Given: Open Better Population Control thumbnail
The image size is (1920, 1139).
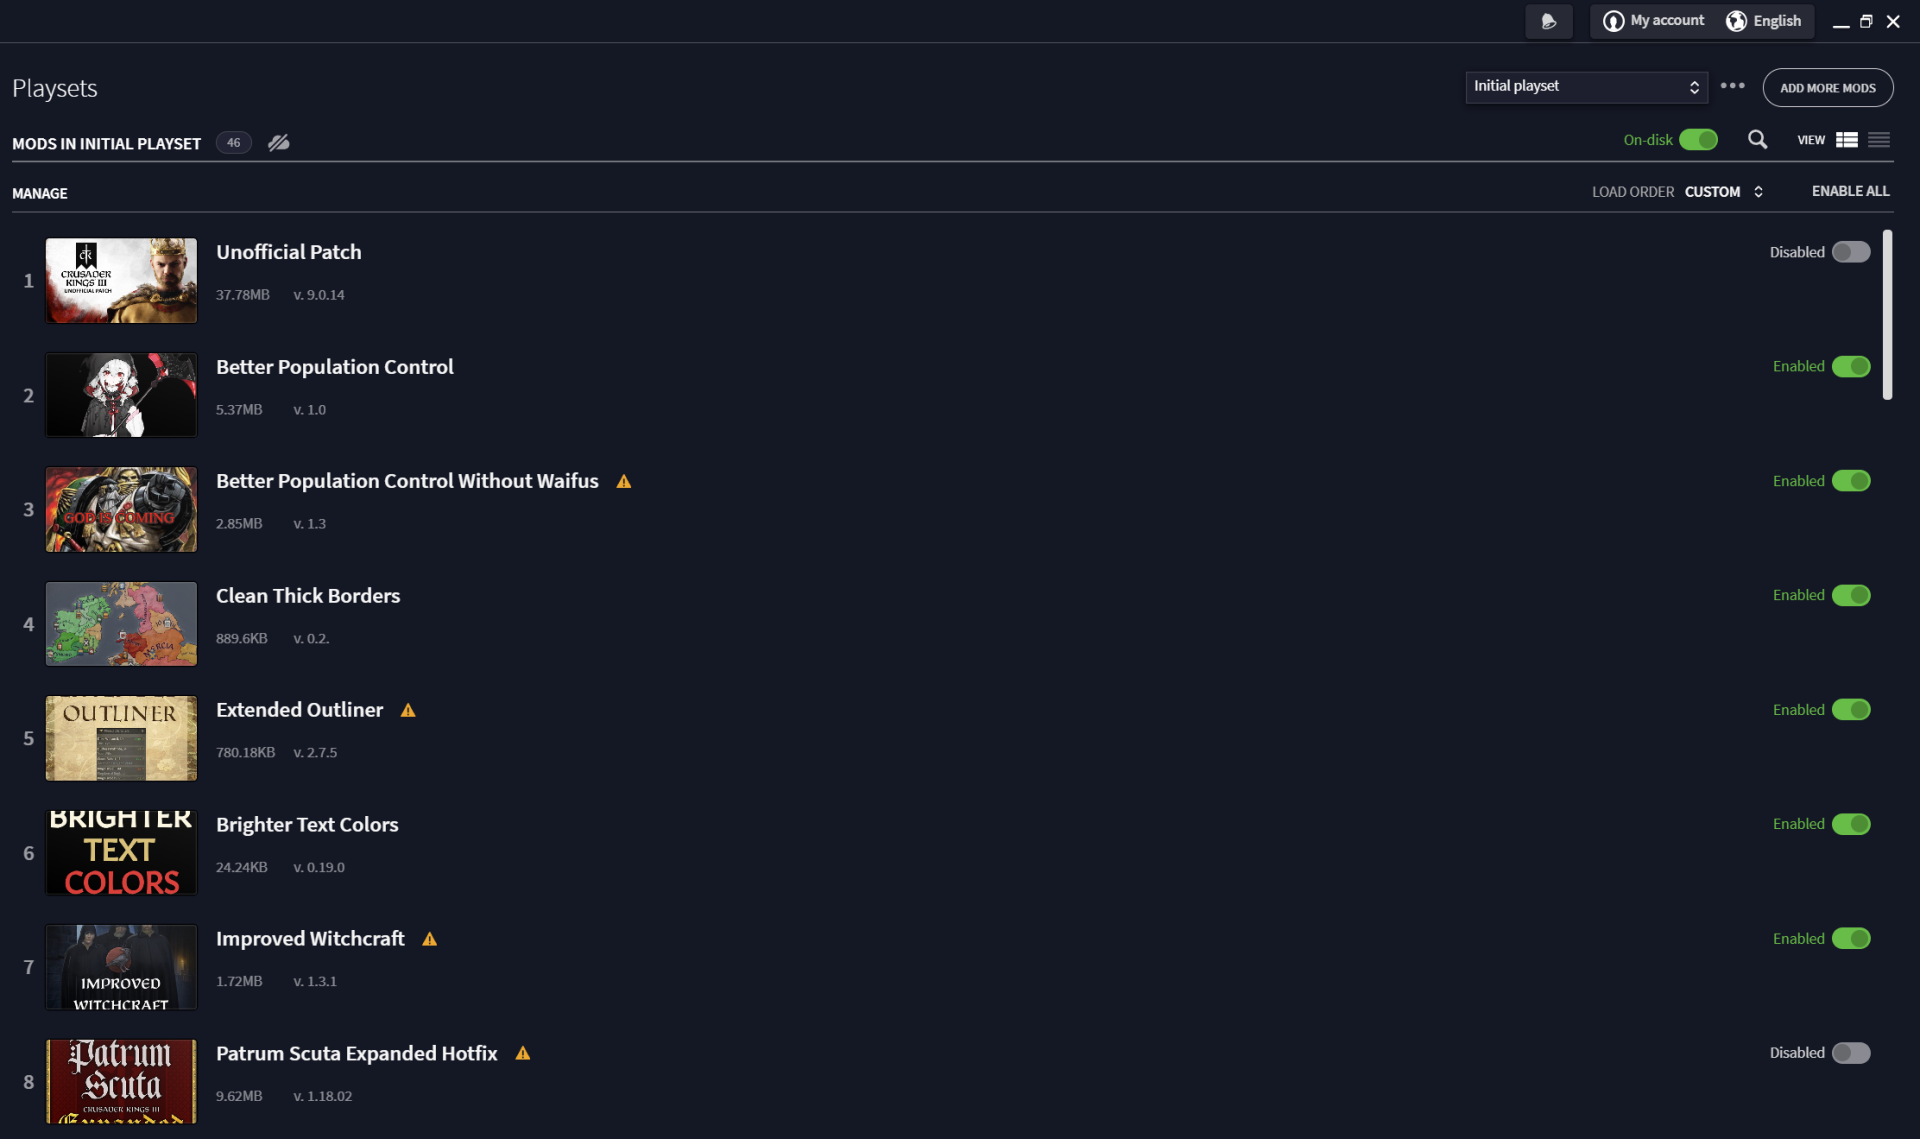Looking at the screenshot, I should click(121, 395).
